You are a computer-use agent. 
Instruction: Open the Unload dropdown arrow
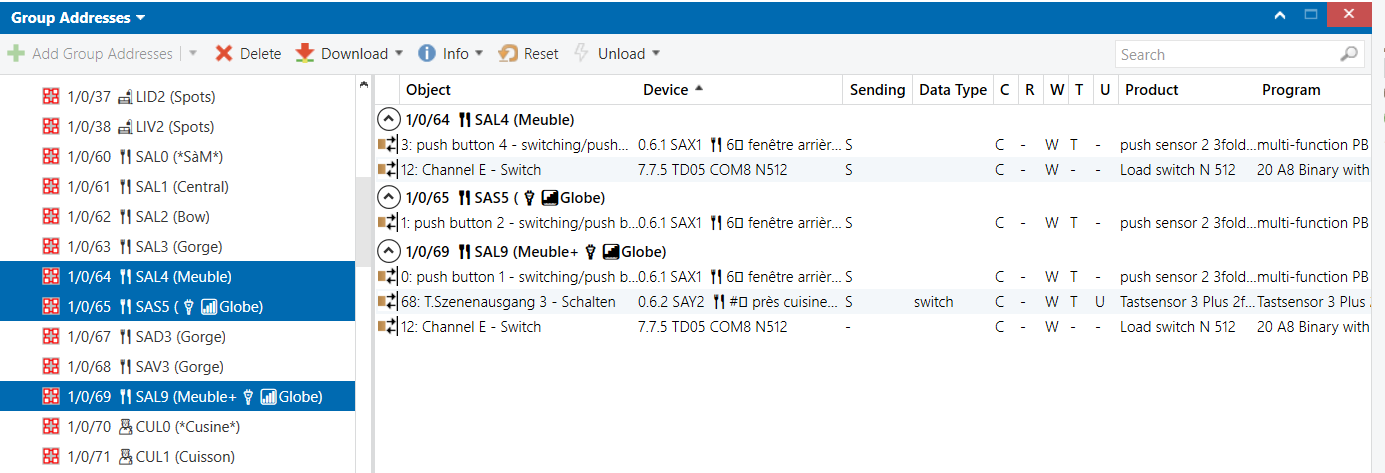point(656,54)
